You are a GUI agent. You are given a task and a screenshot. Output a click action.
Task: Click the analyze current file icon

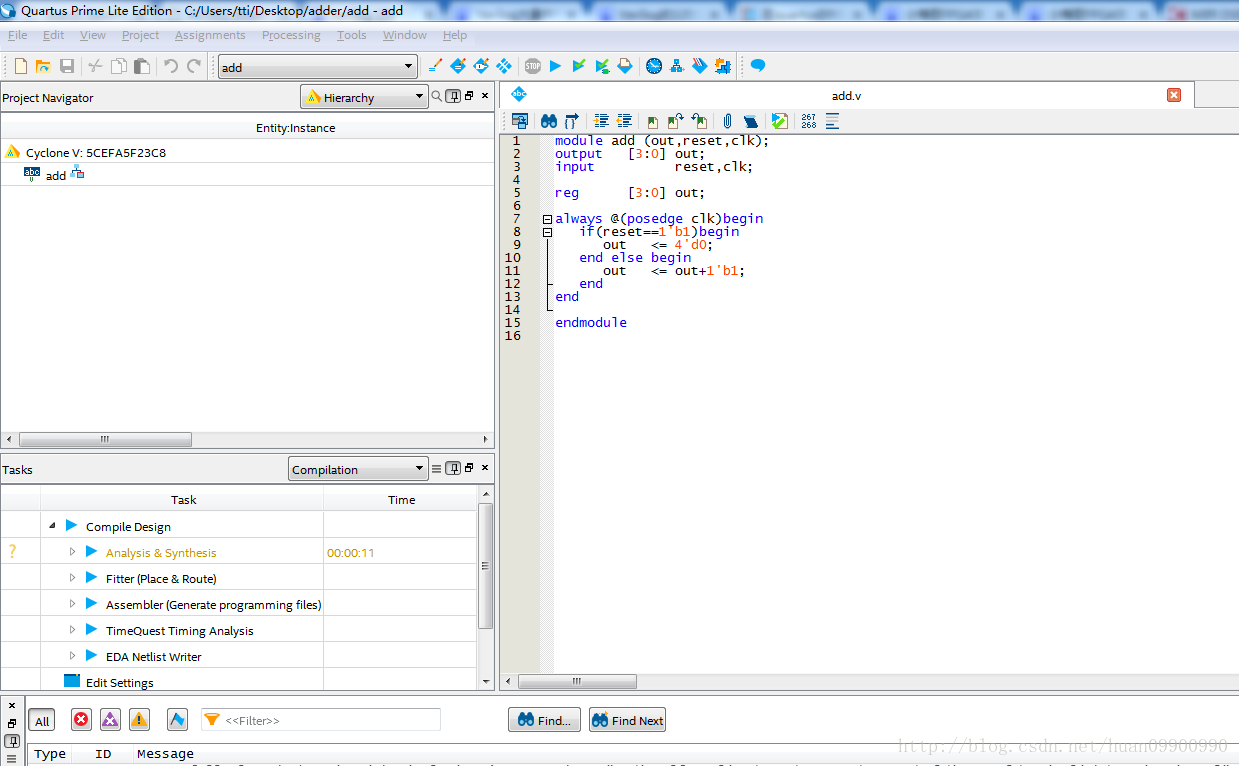tap(780, 121)
